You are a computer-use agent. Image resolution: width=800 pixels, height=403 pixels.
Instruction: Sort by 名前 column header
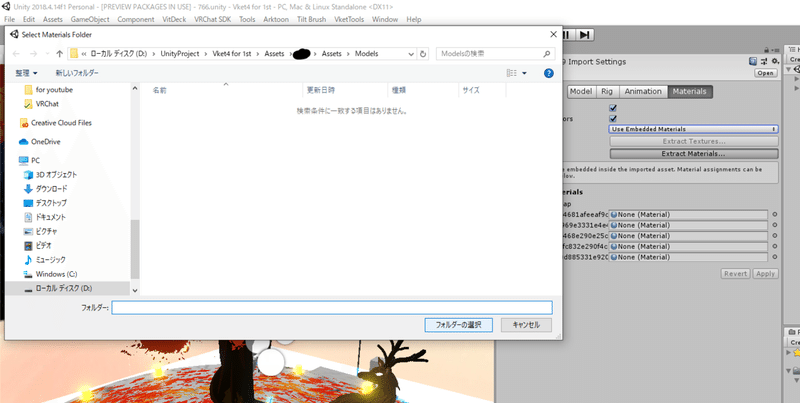click(x=160, y=91)
